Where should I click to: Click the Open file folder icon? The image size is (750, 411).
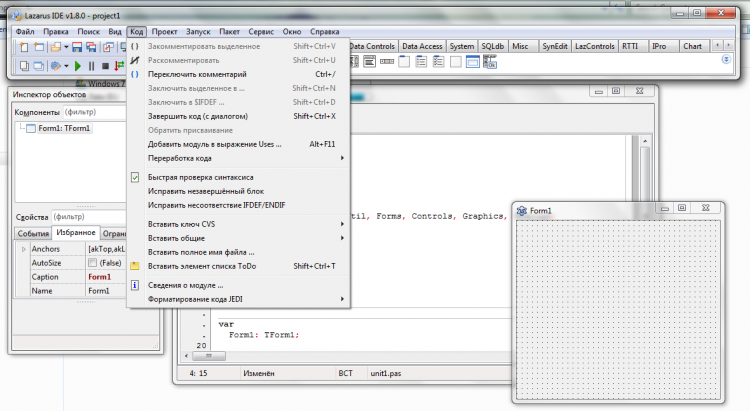point(56,46)
